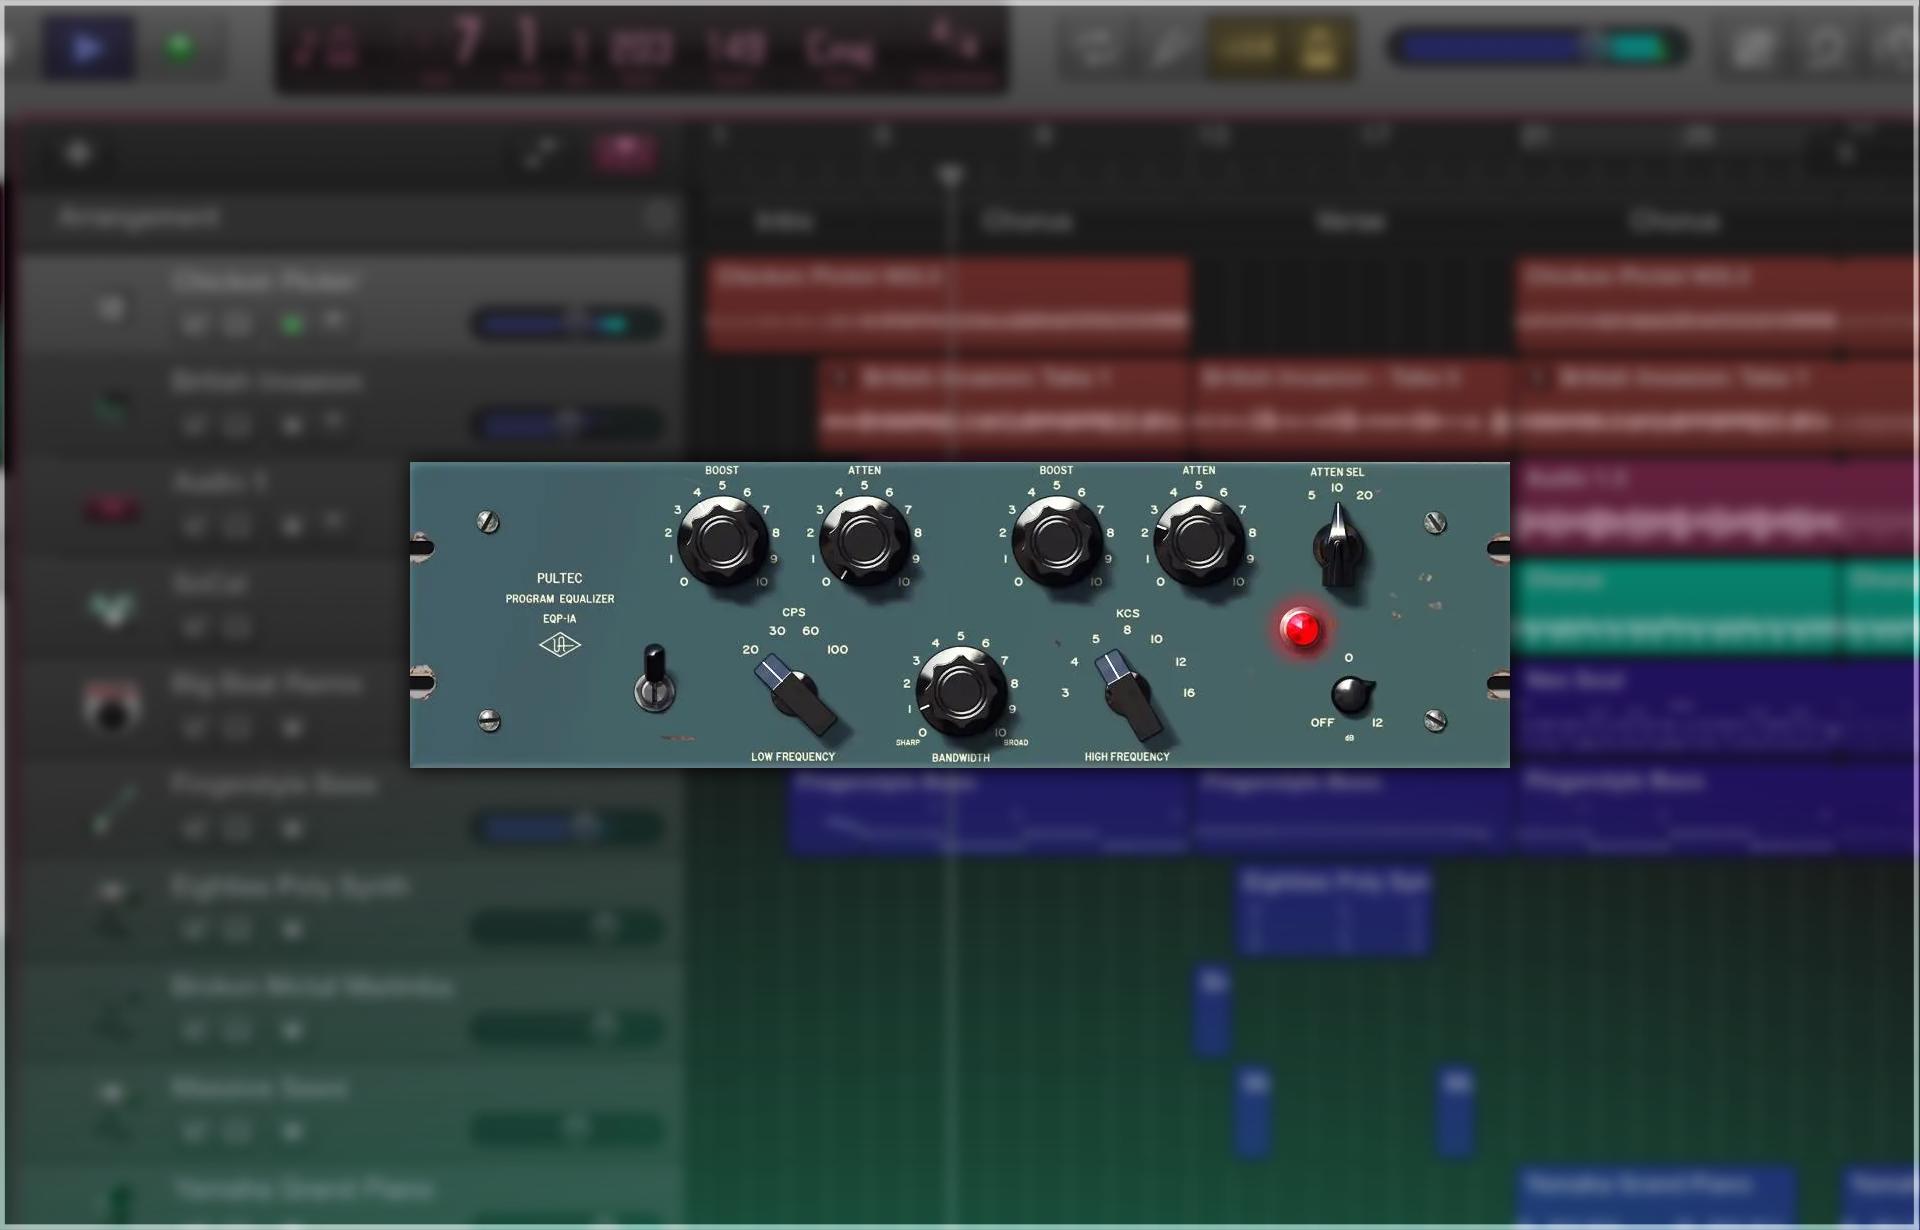Solo the SoCal drummer track
The image size is (1920, 1230).
238,627
